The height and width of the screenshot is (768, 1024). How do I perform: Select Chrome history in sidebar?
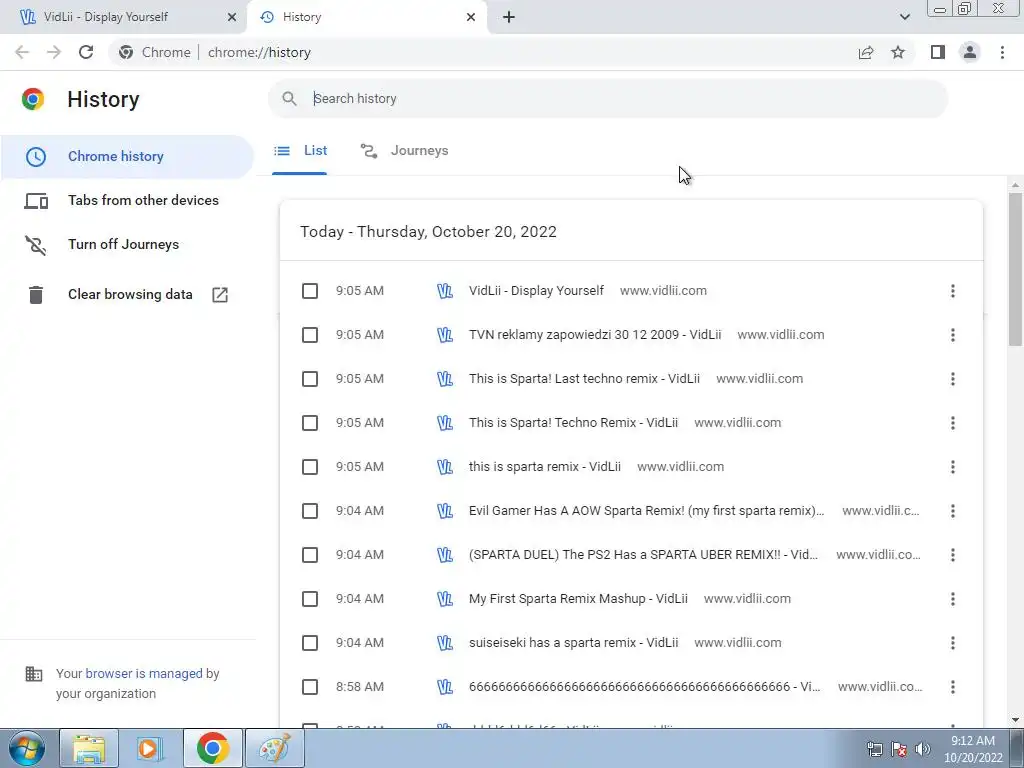coord(127,157)
